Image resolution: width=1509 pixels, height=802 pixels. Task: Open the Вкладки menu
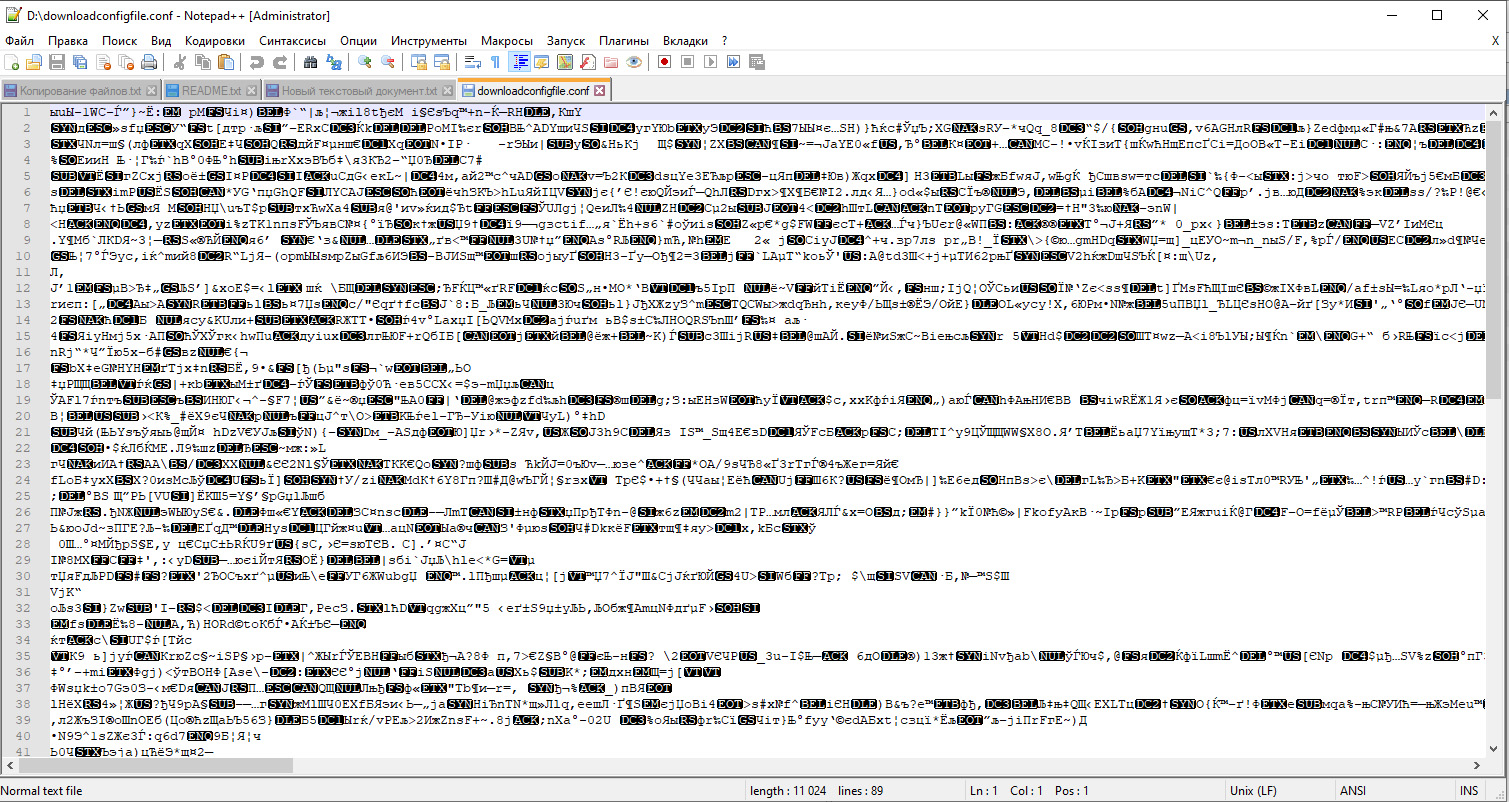coord(686,41)
